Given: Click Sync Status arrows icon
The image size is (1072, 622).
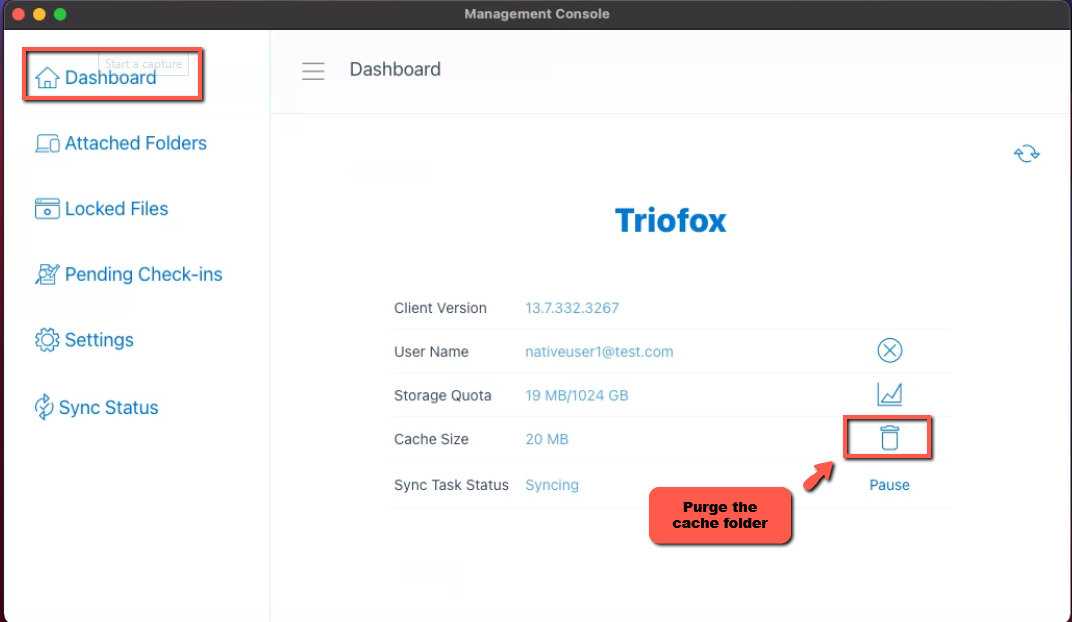Looking at the screenshot, I should [44, 407].
